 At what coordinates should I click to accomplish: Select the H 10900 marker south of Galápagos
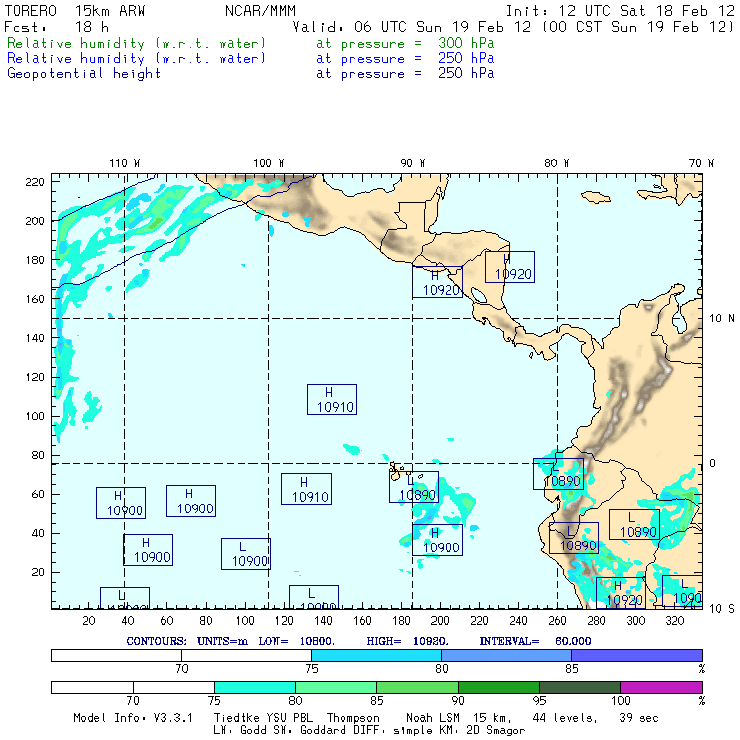pyautogui.click(x=437, y=540)
